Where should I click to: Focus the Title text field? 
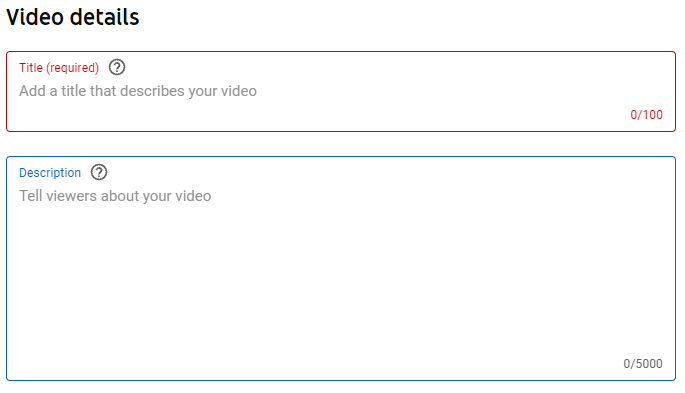(x=341, y=91)
